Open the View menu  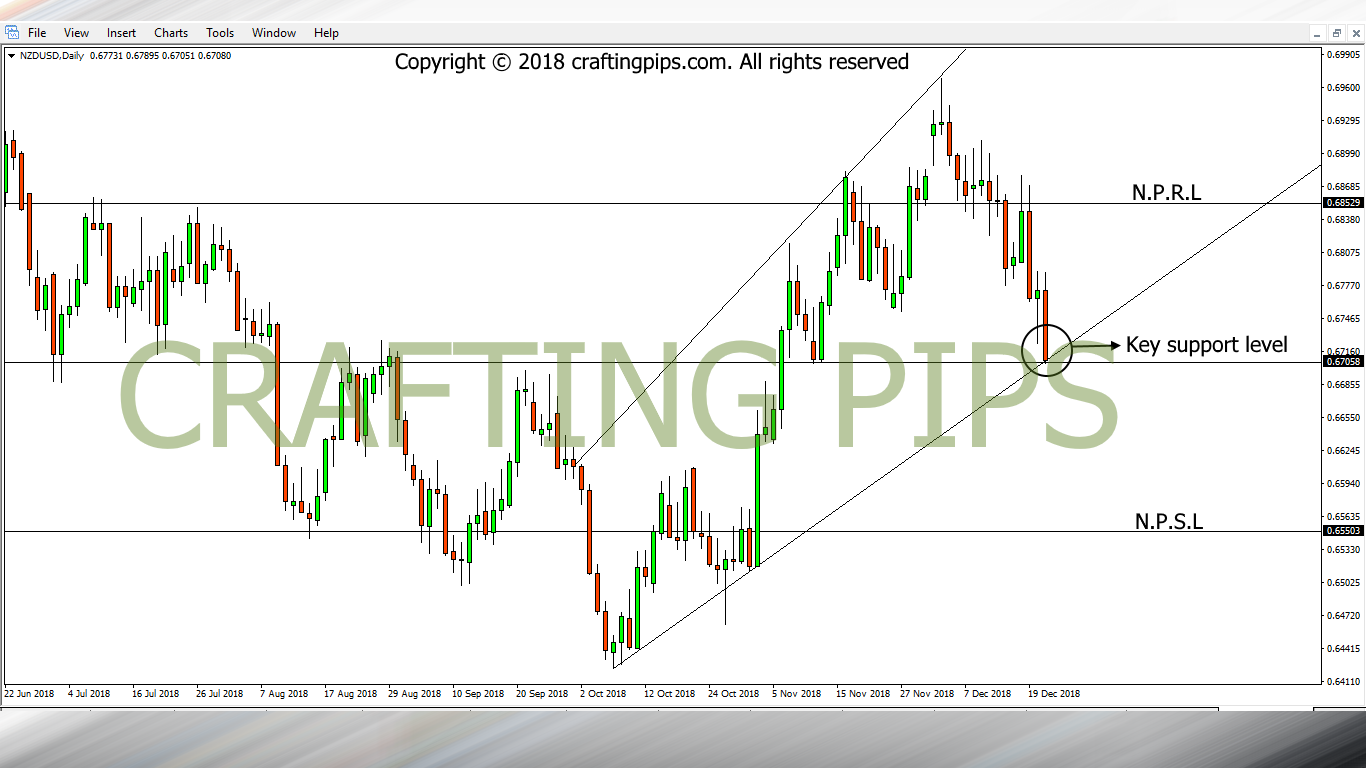[76, 33]
